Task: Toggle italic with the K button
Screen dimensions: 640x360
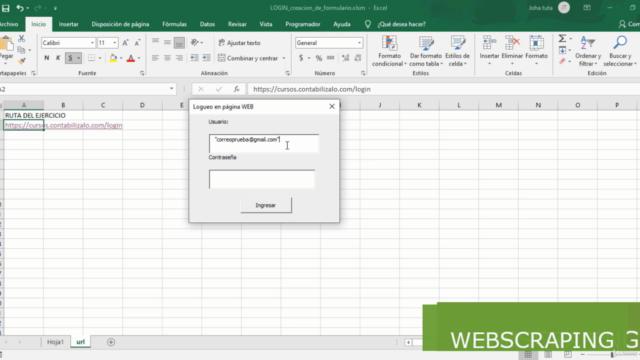Action: click(x=58, y=58)
